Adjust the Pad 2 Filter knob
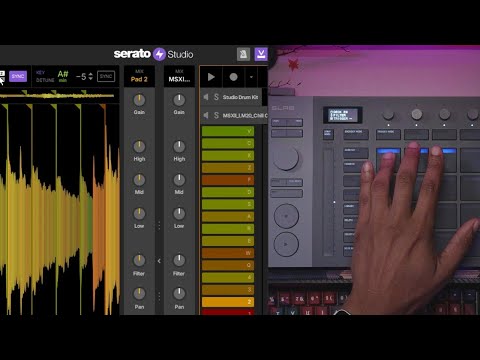This screenshot has height=360, width=480. [139, 260]
